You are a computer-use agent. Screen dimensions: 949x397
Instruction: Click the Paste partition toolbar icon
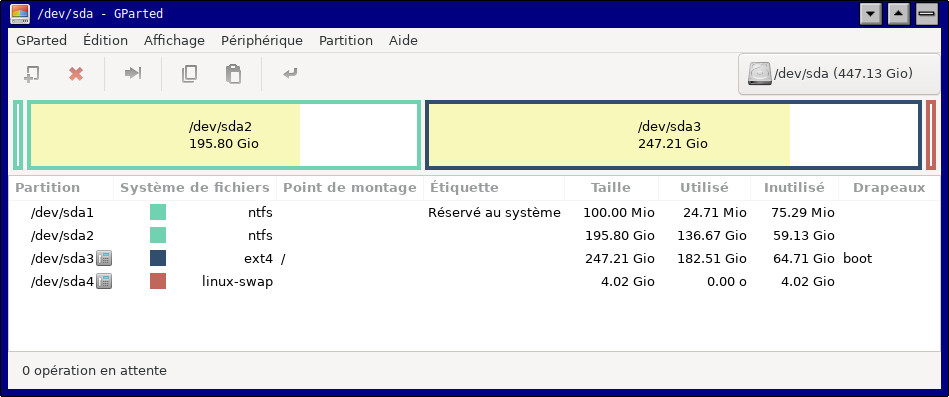[233, 74]
